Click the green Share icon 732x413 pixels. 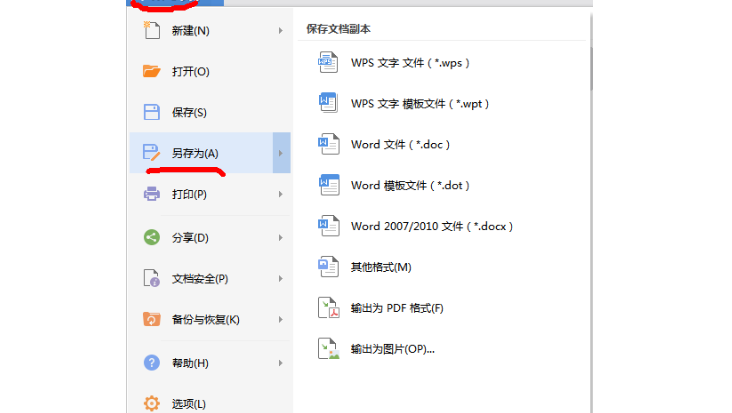(151, 237)
